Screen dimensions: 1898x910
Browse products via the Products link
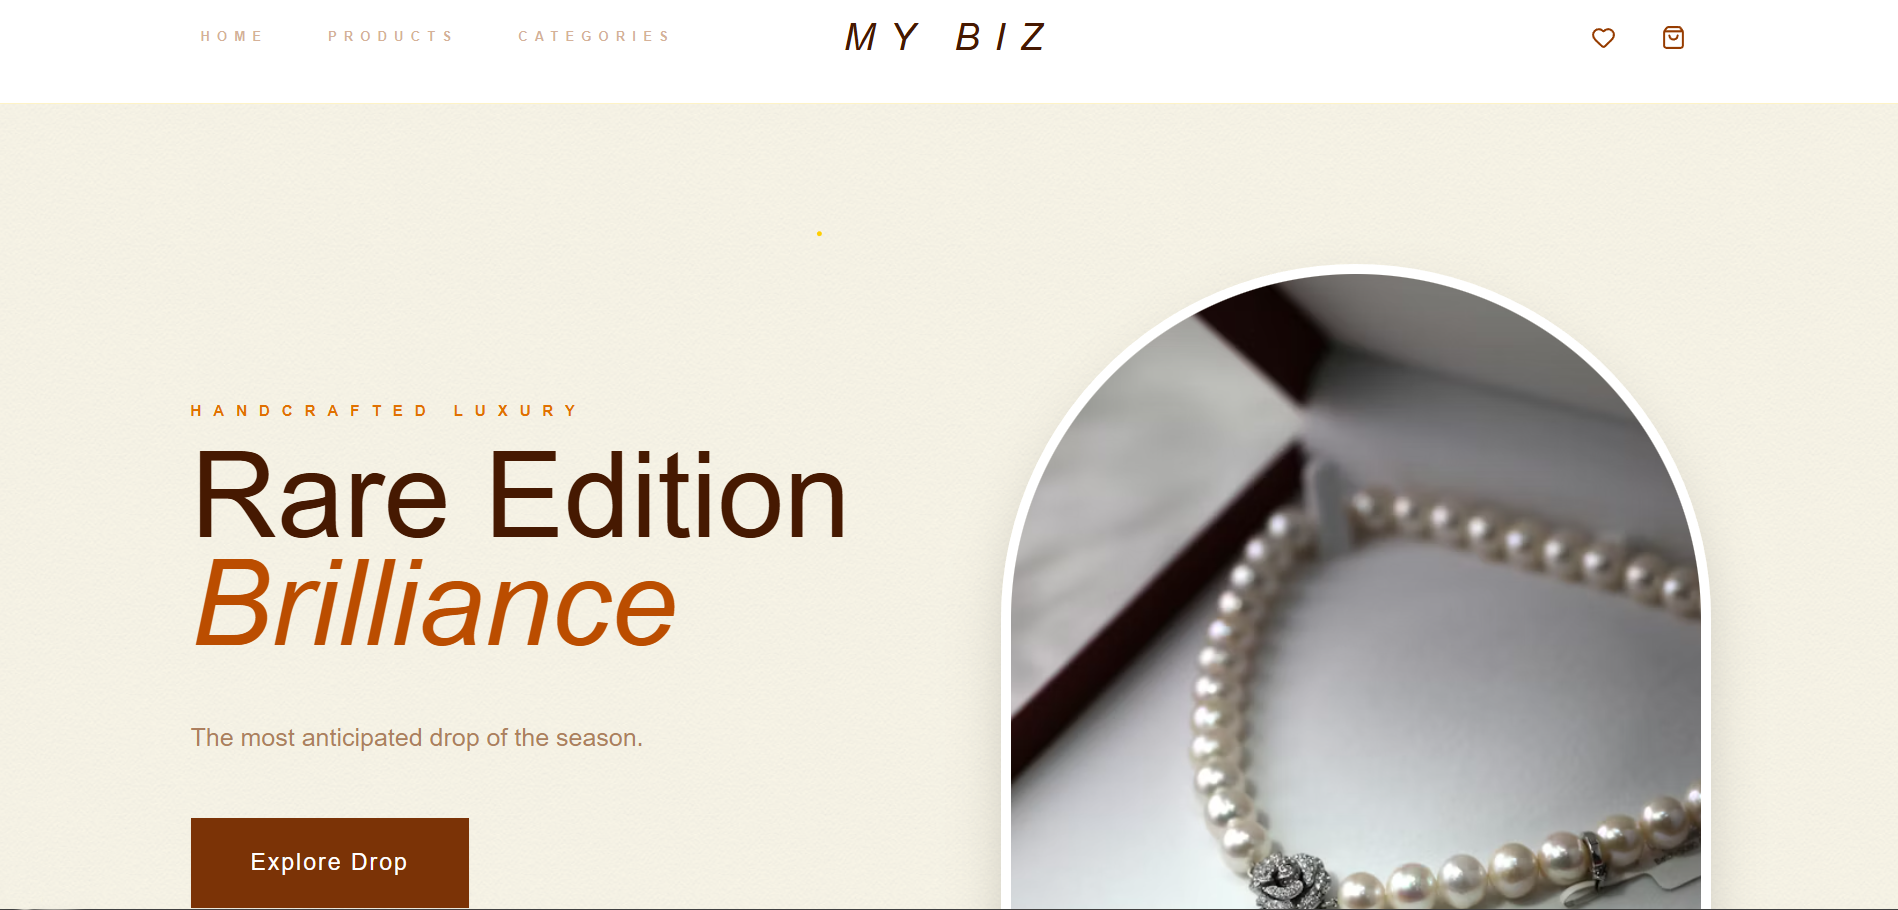coord(390,36)
